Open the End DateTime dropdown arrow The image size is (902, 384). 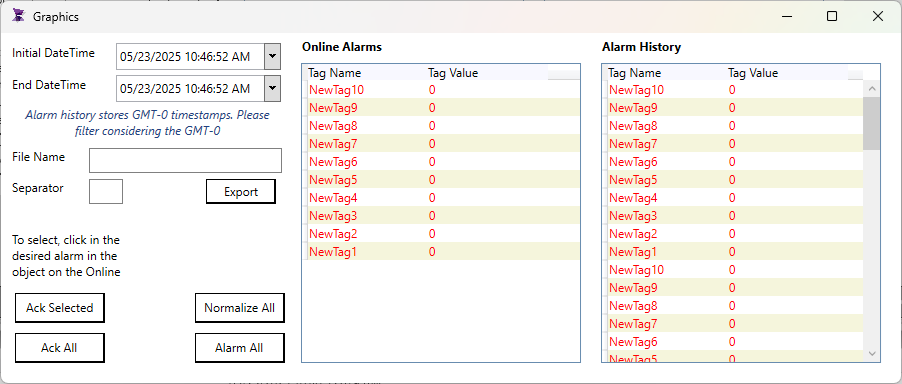(272, 89)
